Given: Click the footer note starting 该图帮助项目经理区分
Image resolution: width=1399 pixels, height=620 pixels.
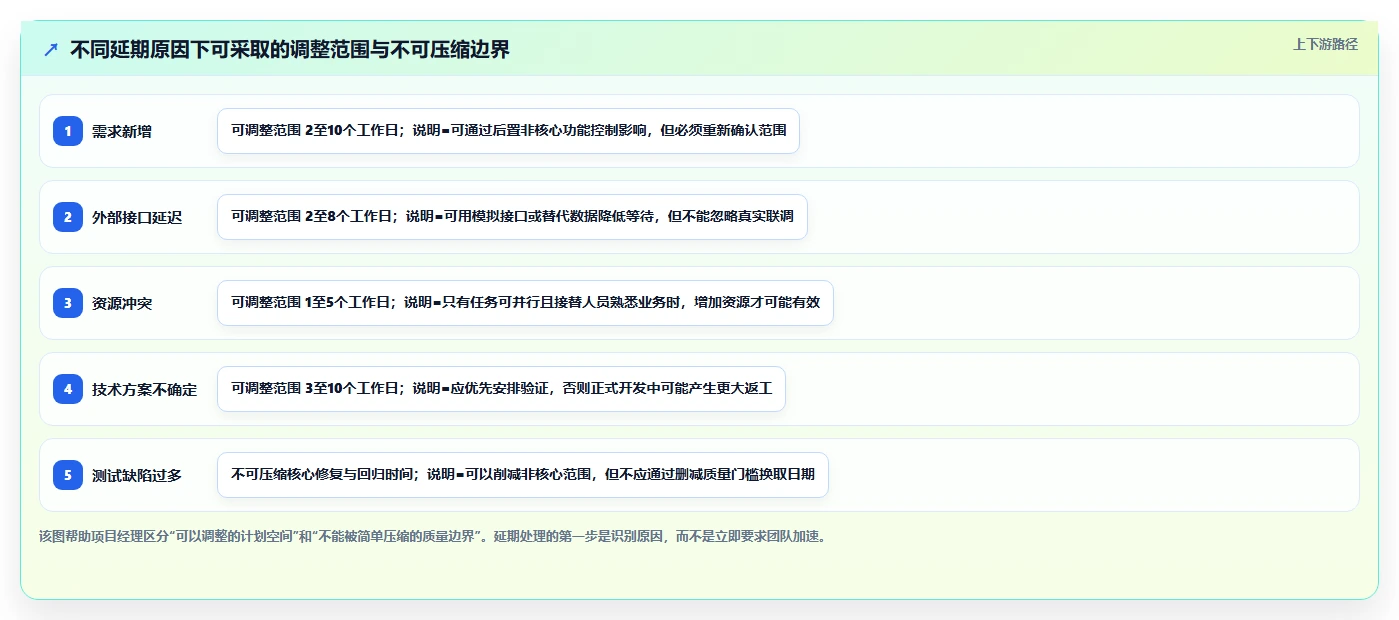Looking at the screenshot, I should 432,536.
